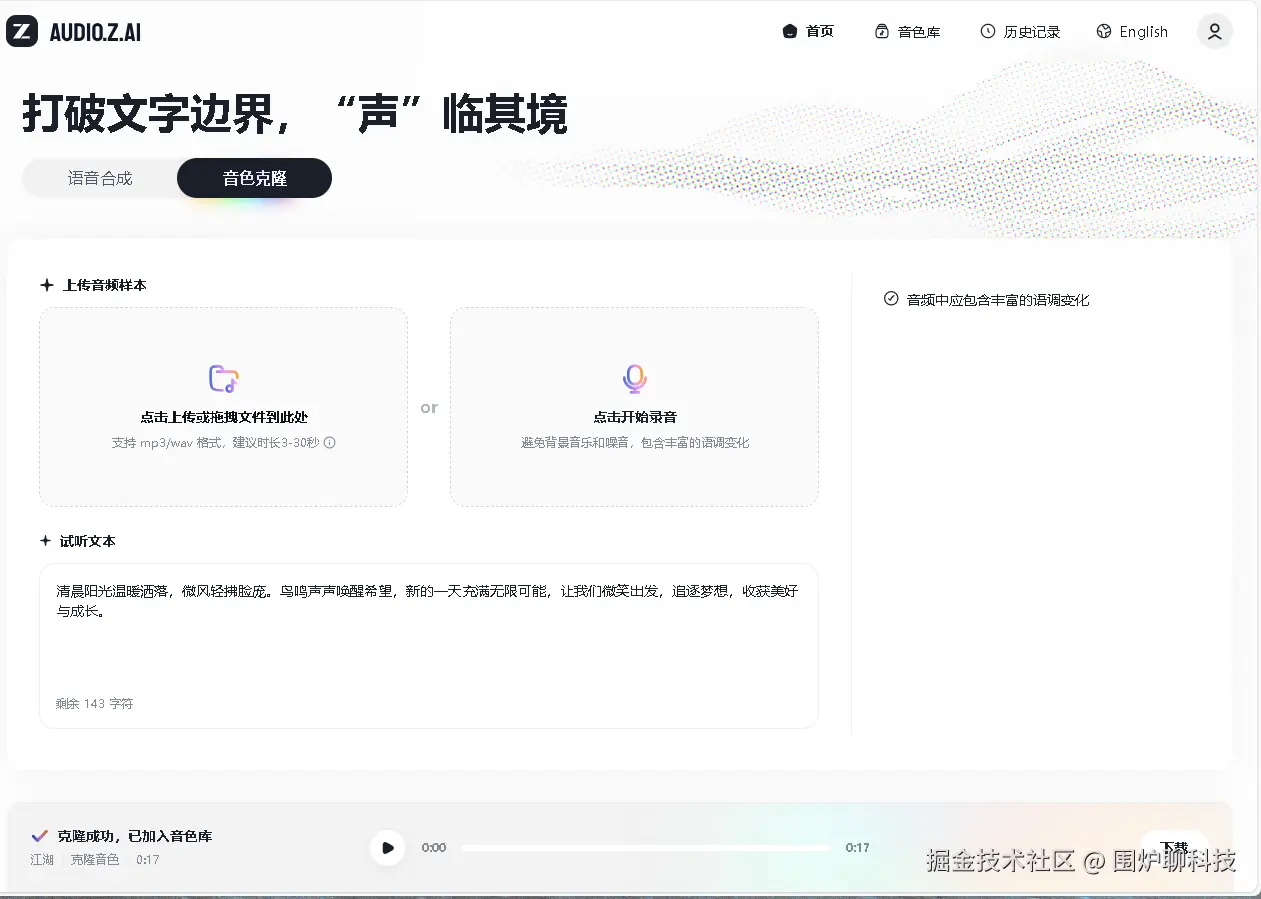
Task: Click the jar icon beside 音色库
Action: pos(881,31)
